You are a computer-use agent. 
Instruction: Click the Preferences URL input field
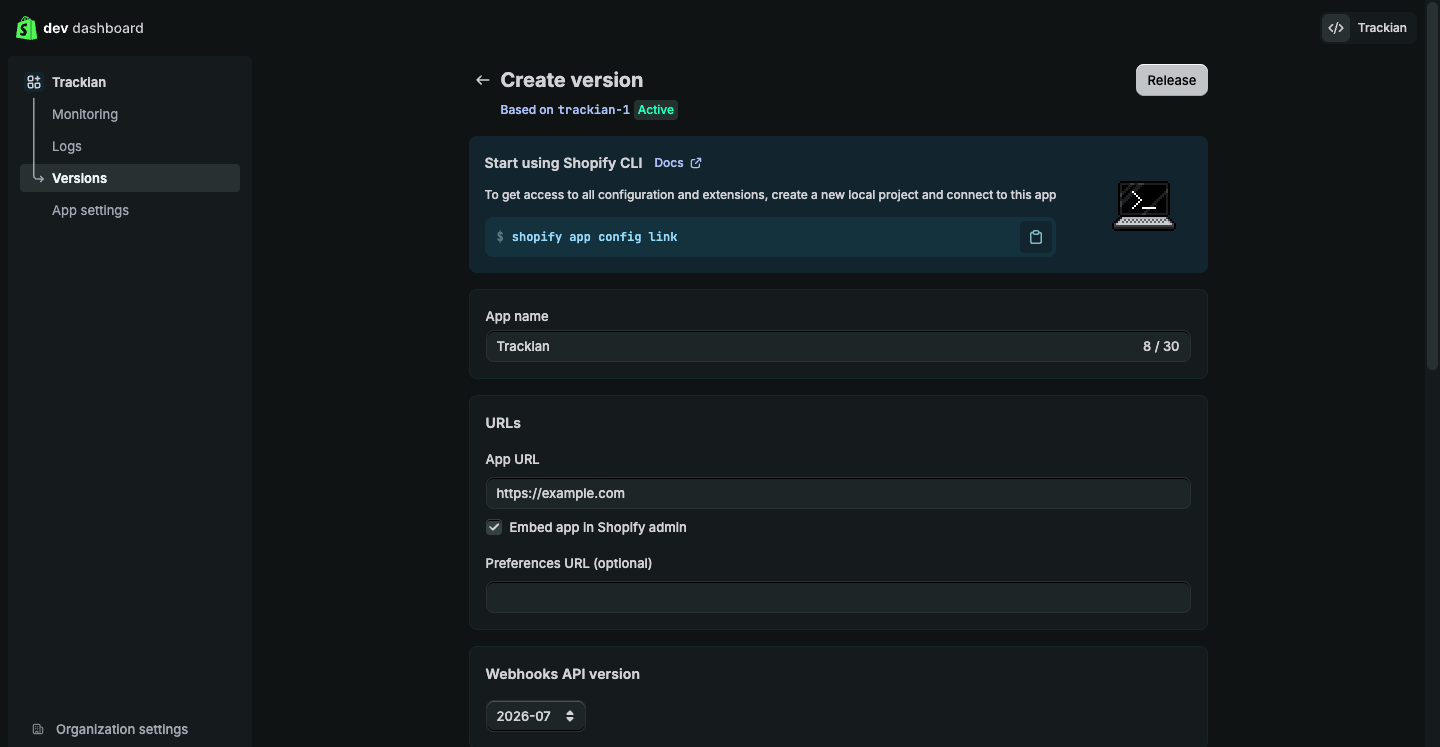point(838,597)
